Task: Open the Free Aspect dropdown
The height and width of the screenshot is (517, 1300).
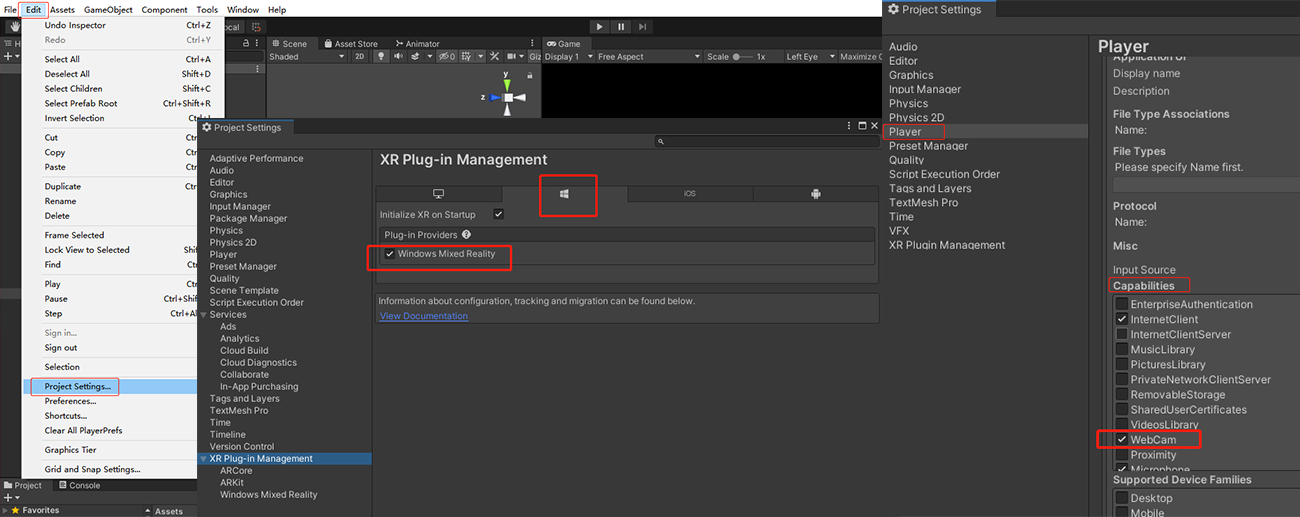Action: [648, 57]
